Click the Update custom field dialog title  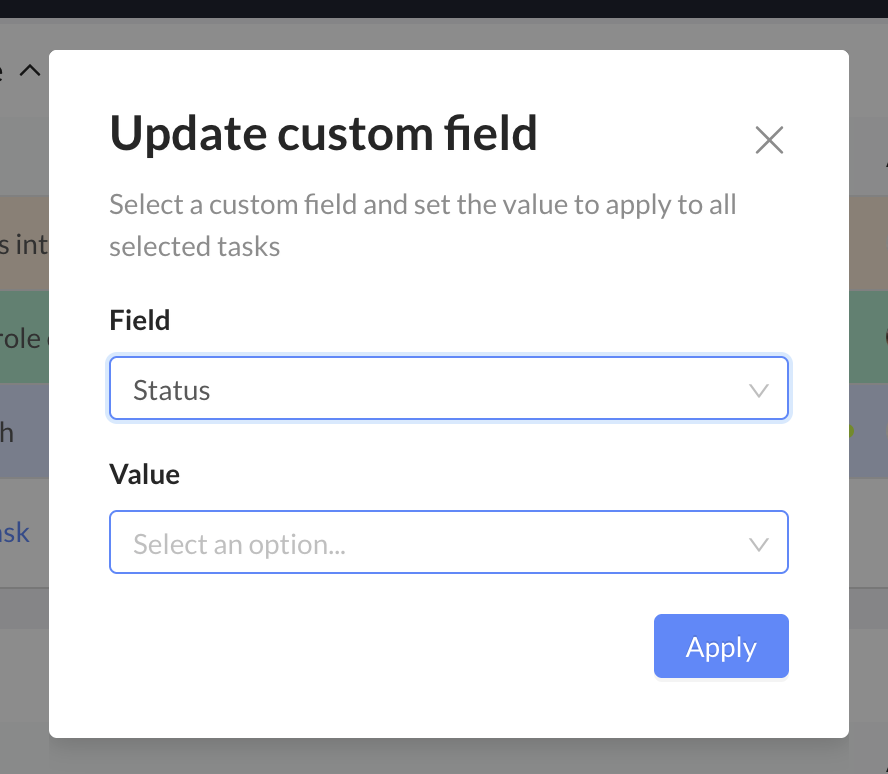coord(323,132)
